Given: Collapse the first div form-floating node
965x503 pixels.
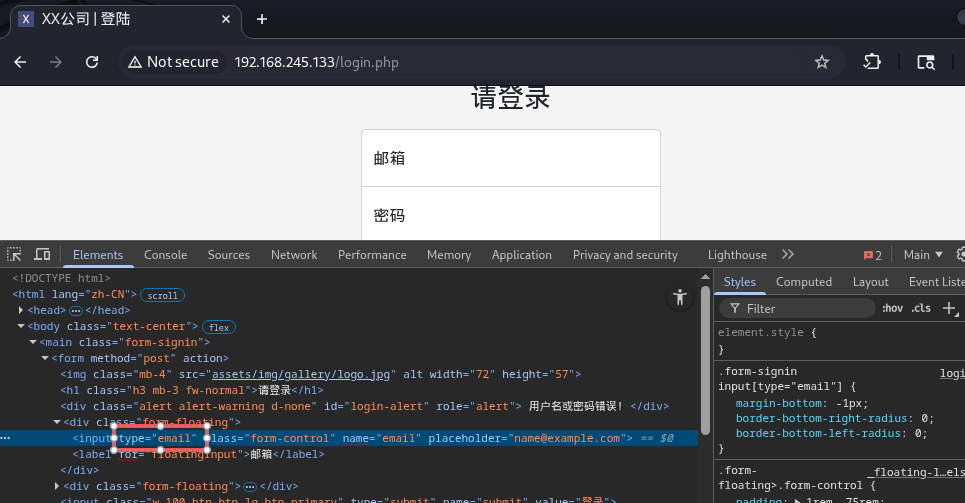Looking at the screenshot, I should [x=57, y=422].
